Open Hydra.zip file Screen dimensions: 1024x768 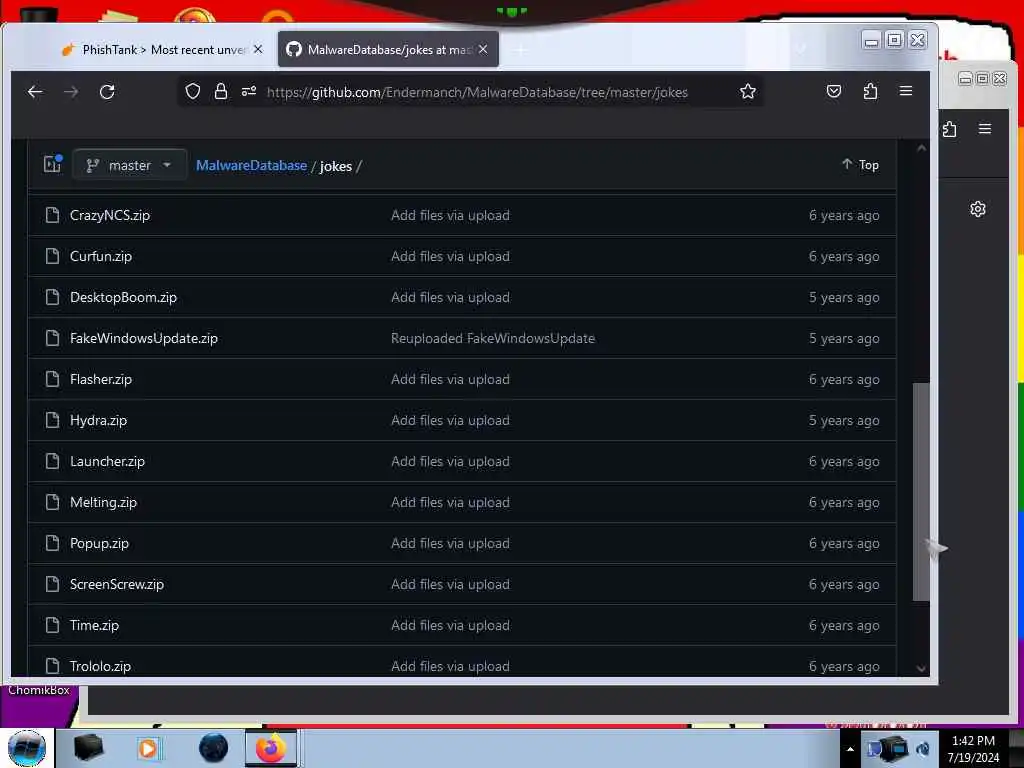coord(99,420)
